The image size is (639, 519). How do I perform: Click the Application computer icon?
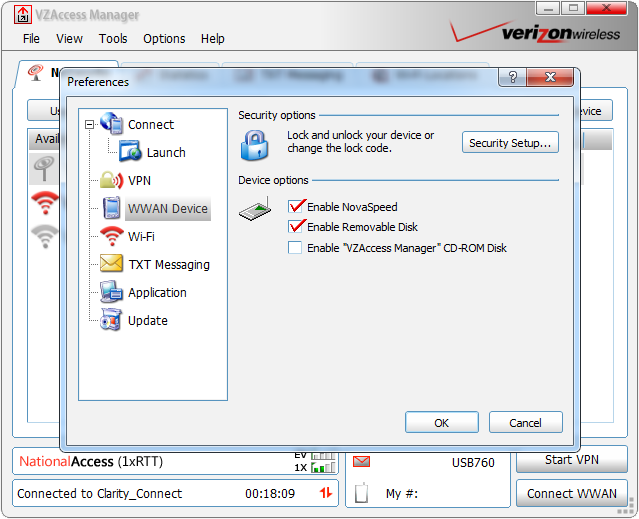point(111,292)
